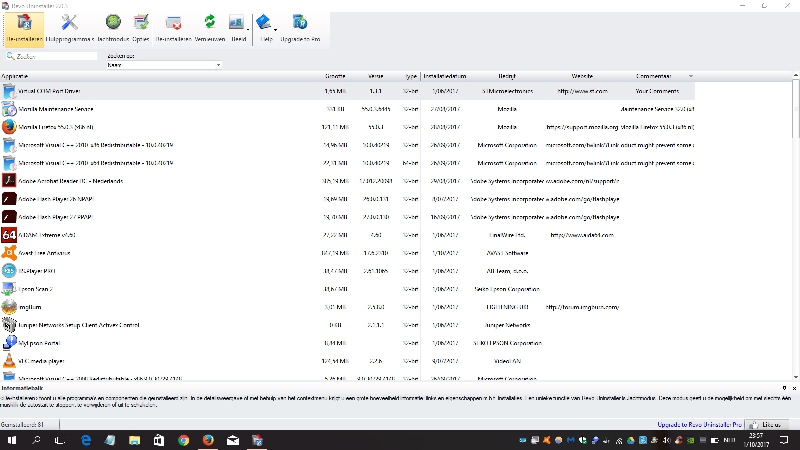The height and width of the screenshot is (450, 800).
Task: Open Hulpprogramma's tools
Action: pos(70,29)
